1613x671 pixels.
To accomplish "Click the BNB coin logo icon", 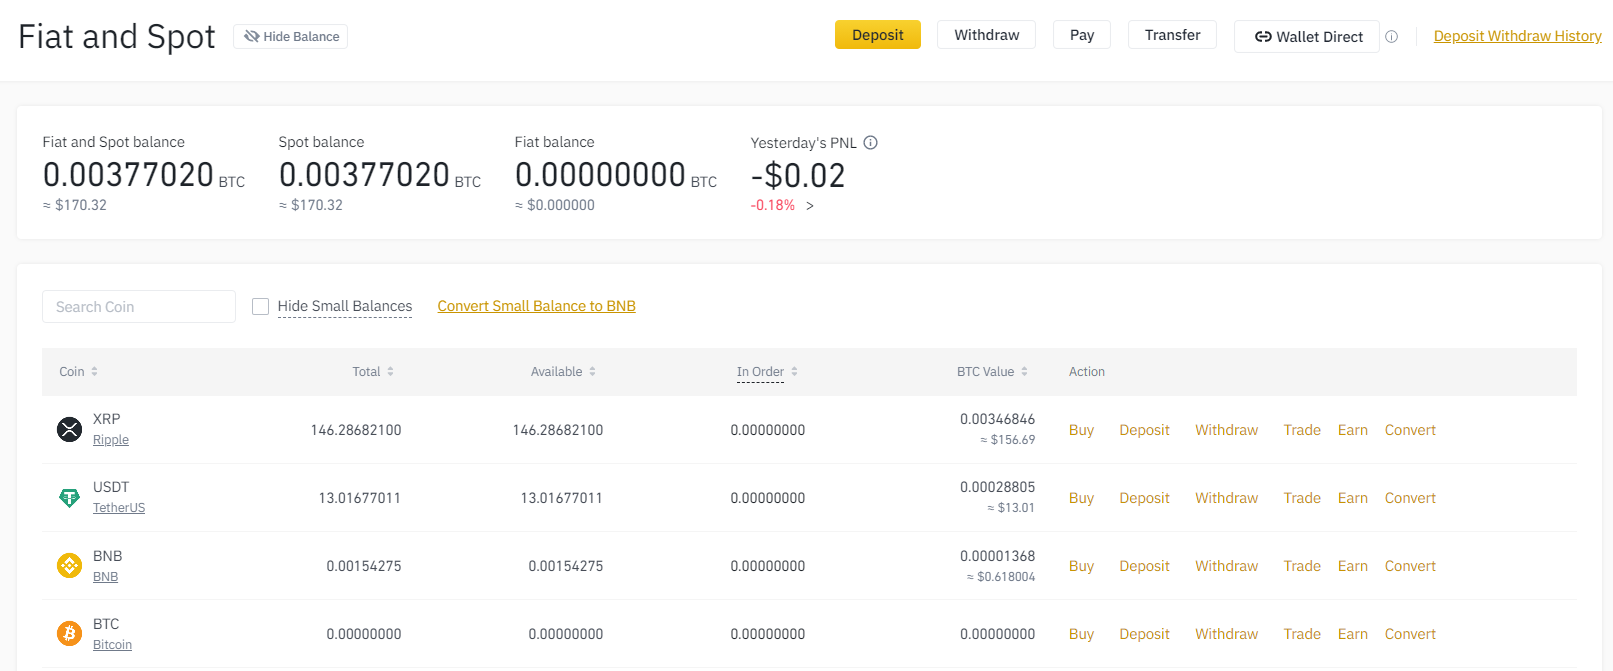I will click(x=69, y=566).
